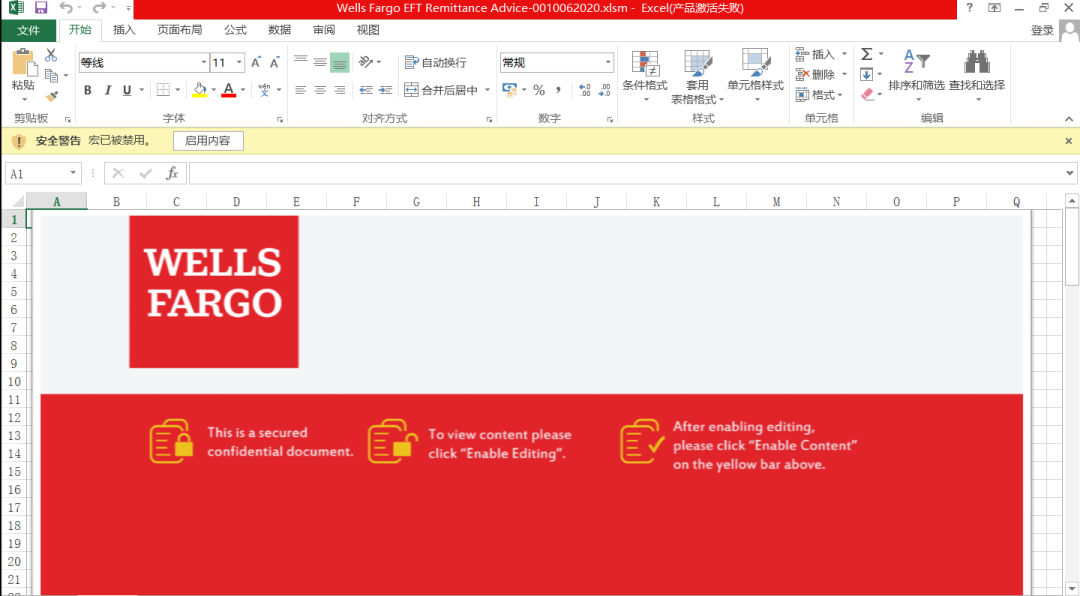Click the Fill down arrow icon
1080x596 pixels.
click(866, 74)
